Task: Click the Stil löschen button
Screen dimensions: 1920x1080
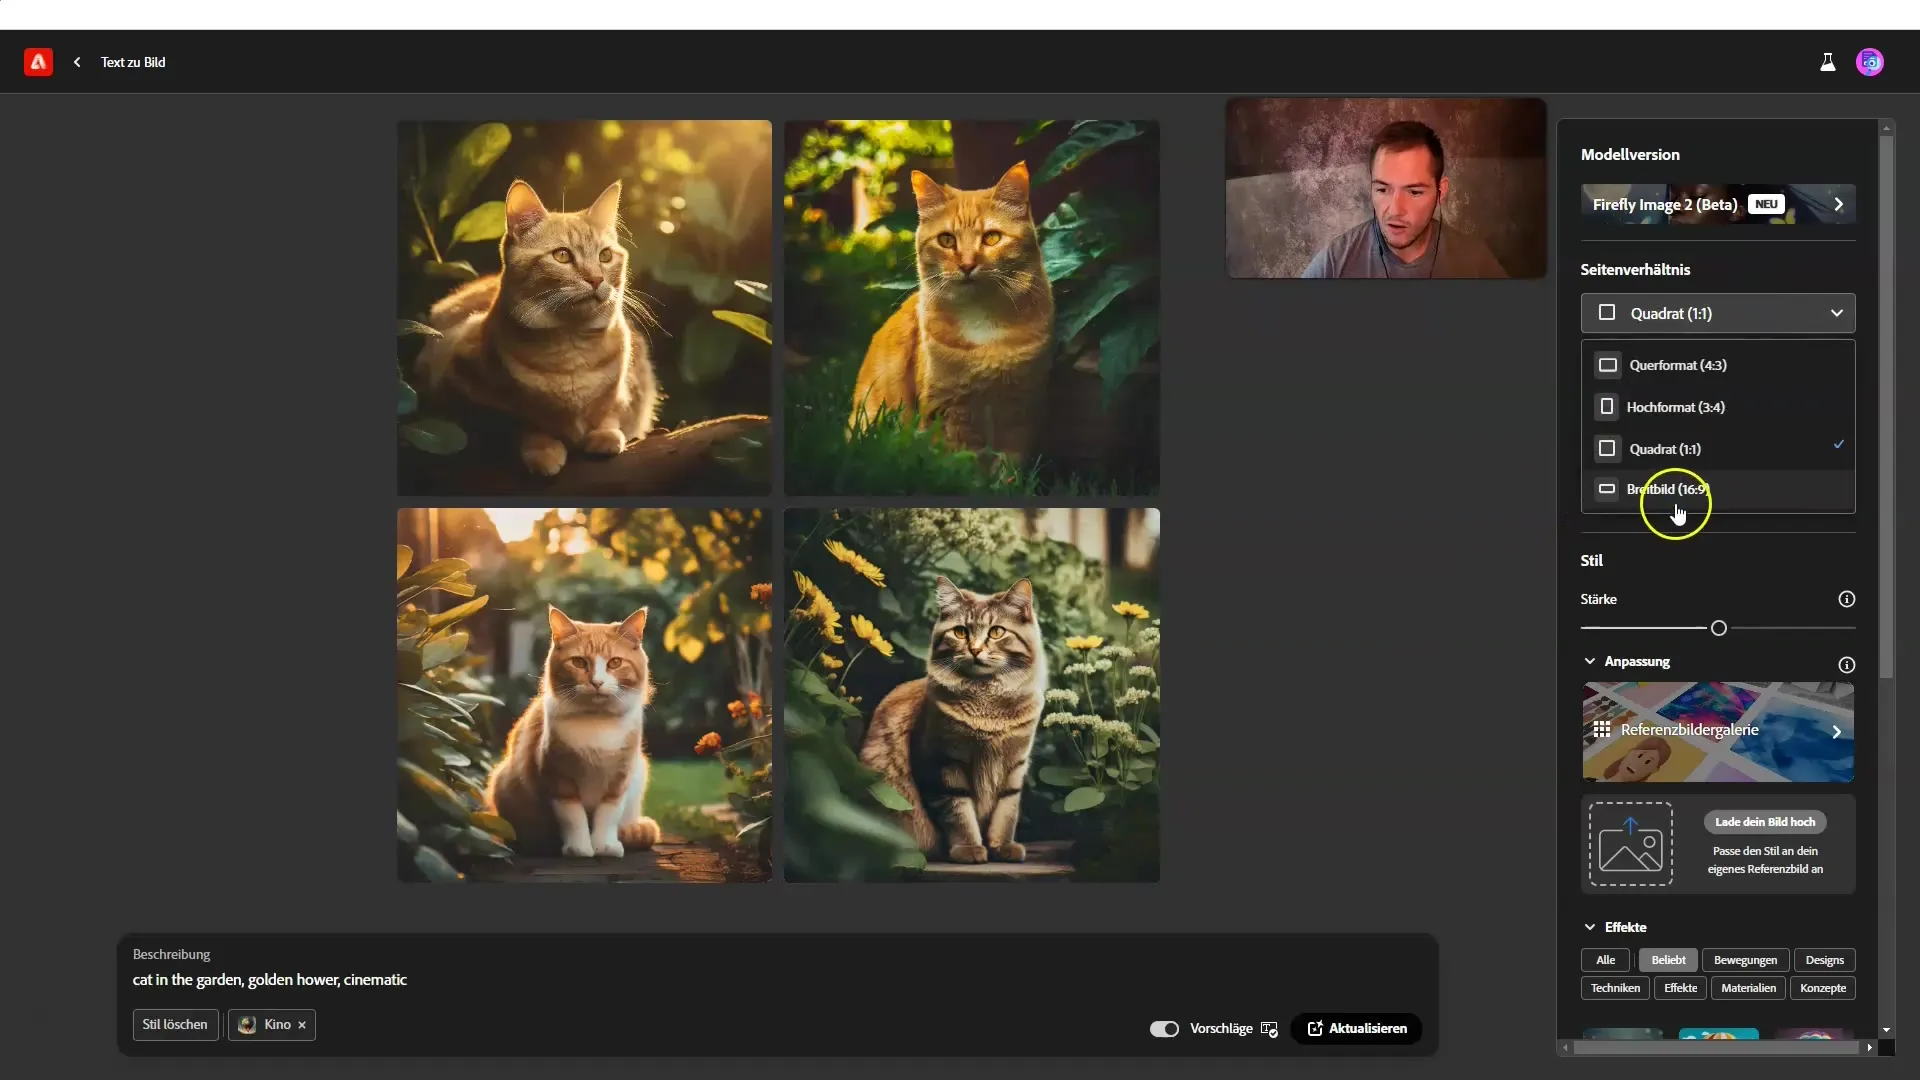Action: tap(174, 1025)
